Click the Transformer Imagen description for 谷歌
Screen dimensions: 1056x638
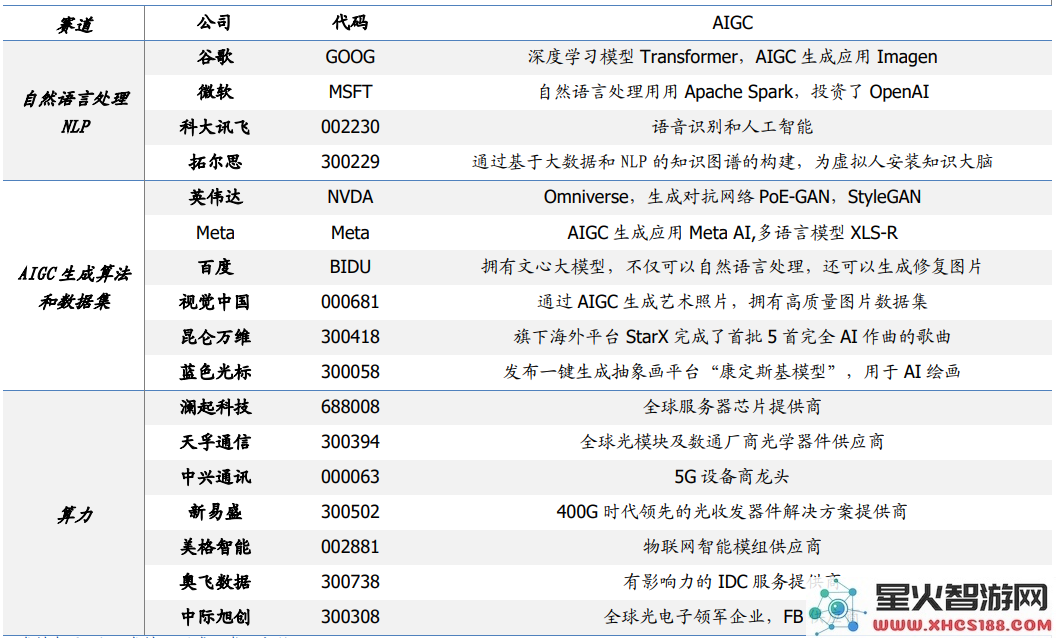tap(732, 57)
